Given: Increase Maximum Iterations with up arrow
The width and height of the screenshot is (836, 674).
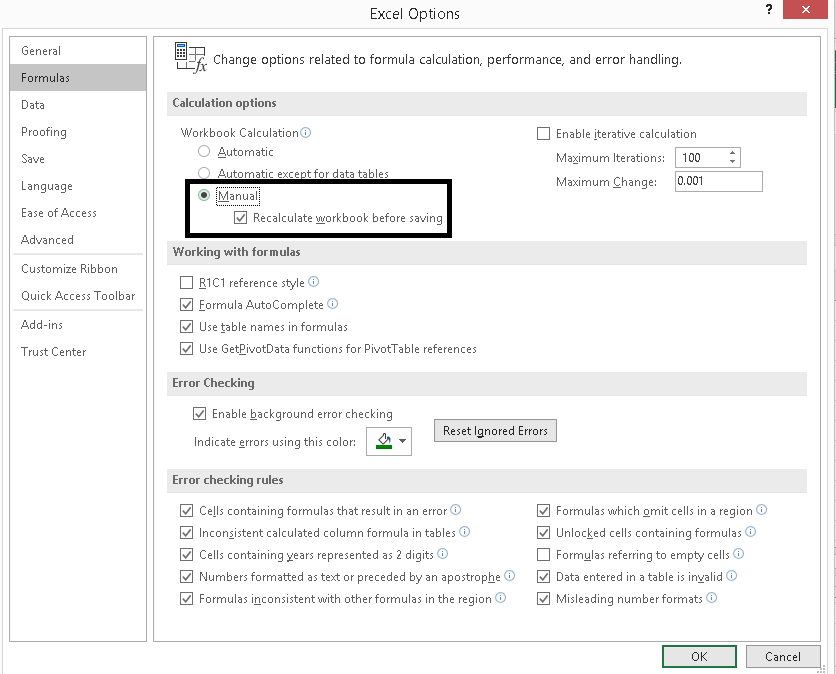Looking at the screenshot, I should 733,153.
